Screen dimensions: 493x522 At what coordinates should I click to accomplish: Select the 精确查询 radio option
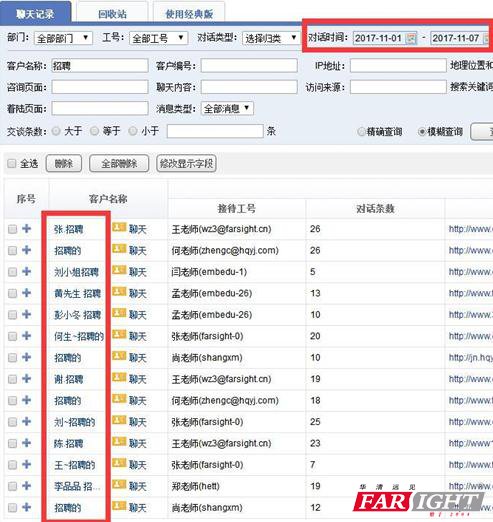coord(361,132)
